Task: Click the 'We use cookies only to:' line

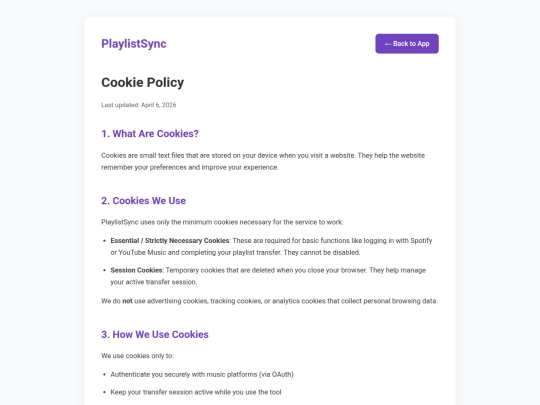Action: pos(137,356)
